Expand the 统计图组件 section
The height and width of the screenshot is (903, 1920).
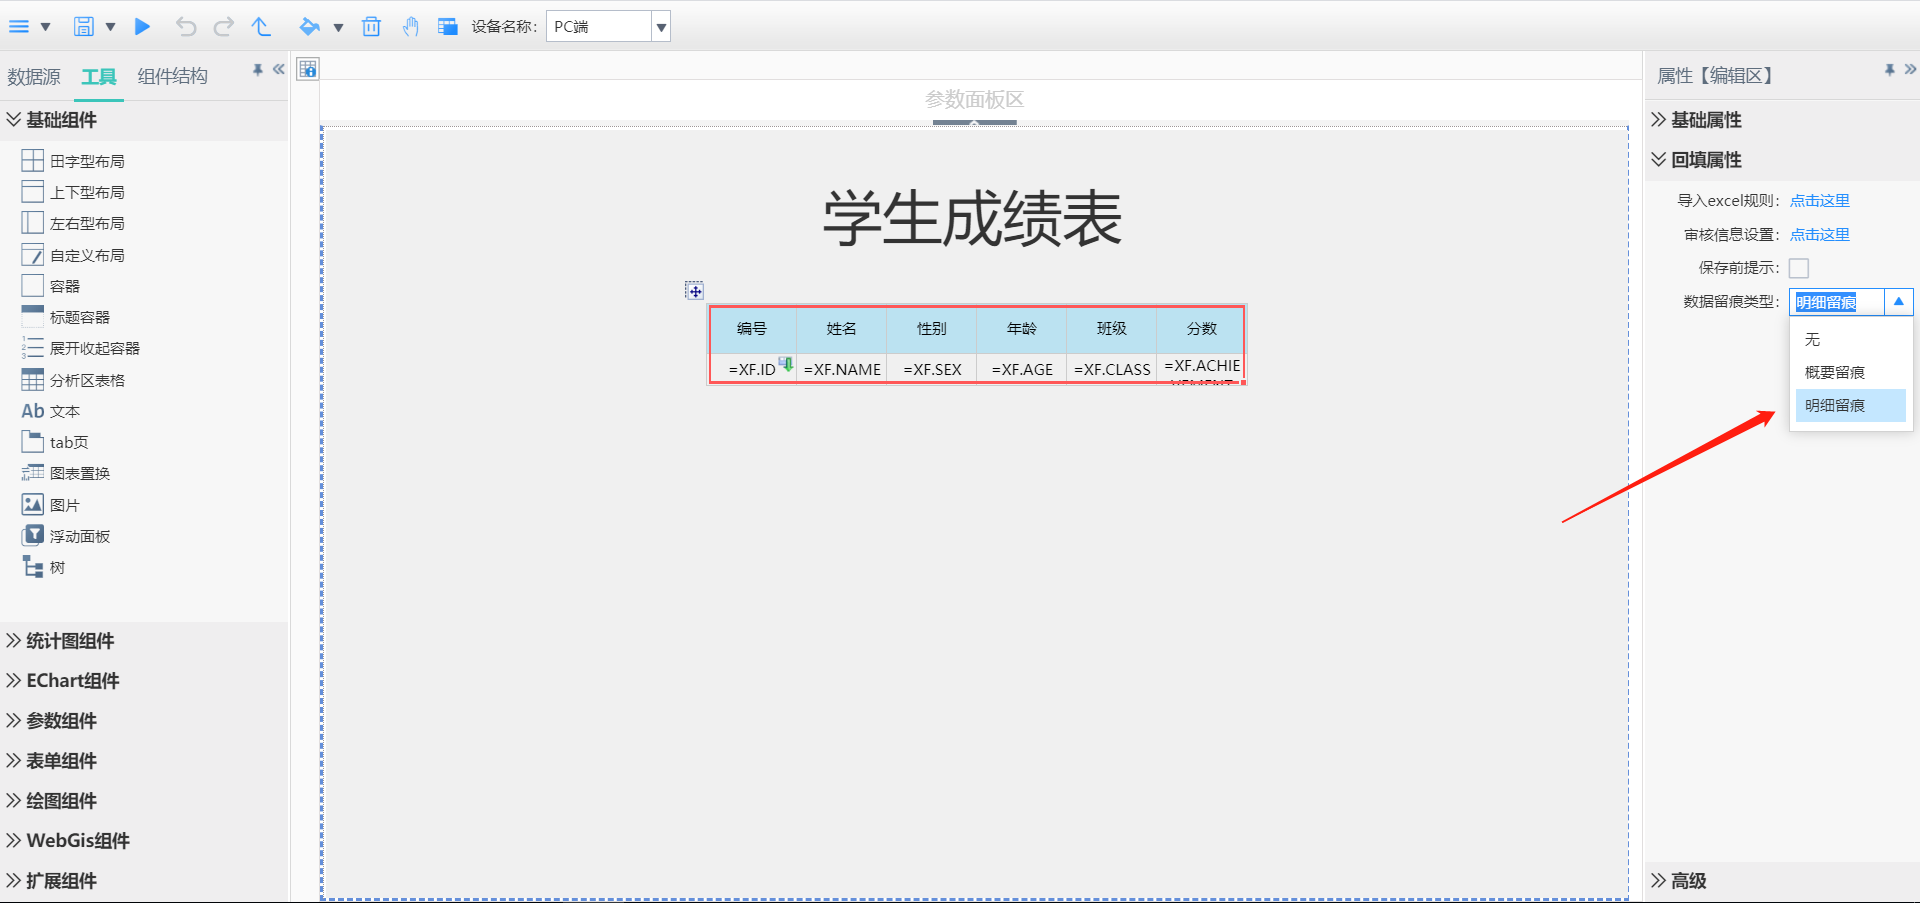[x=70, y=641]
